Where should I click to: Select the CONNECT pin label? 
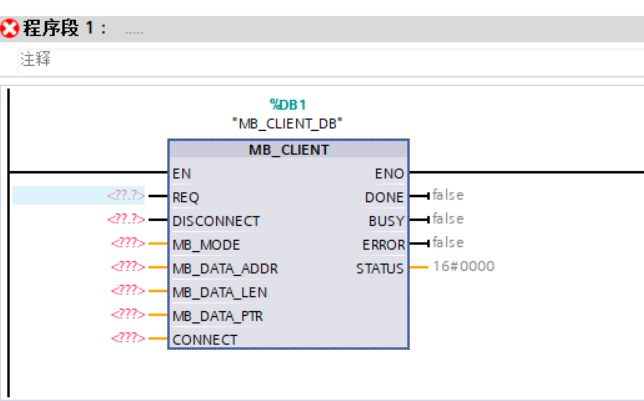click(205, 340)
